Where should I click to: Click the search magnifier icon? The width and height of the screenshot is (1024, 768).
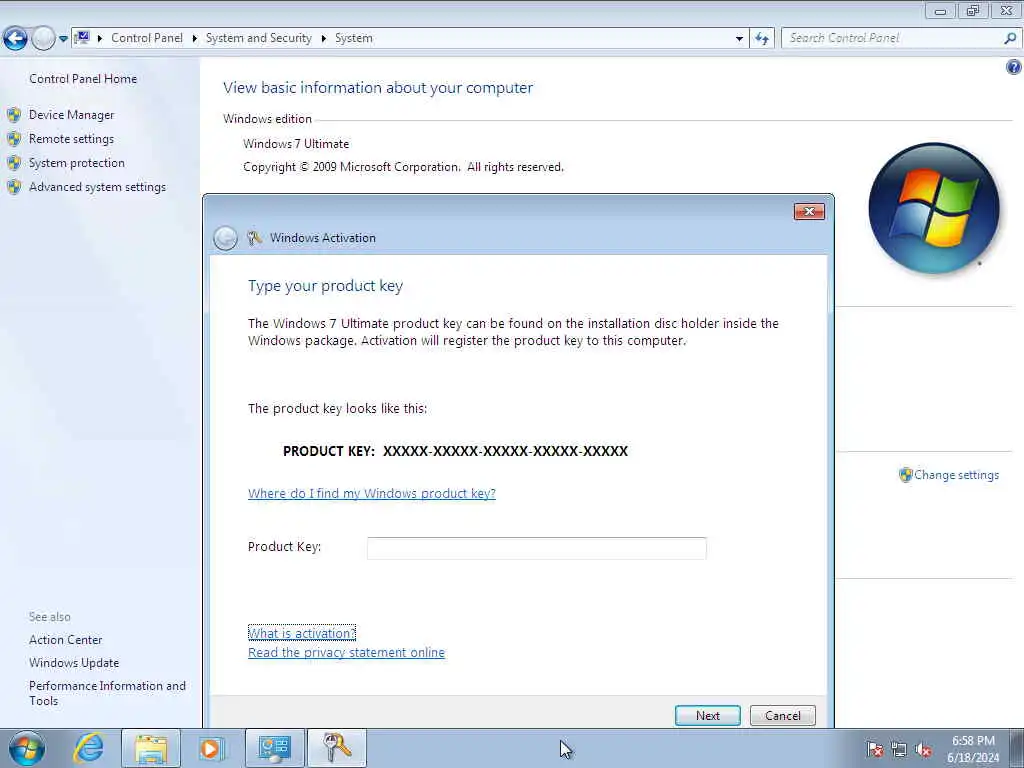coord(1010,38)
